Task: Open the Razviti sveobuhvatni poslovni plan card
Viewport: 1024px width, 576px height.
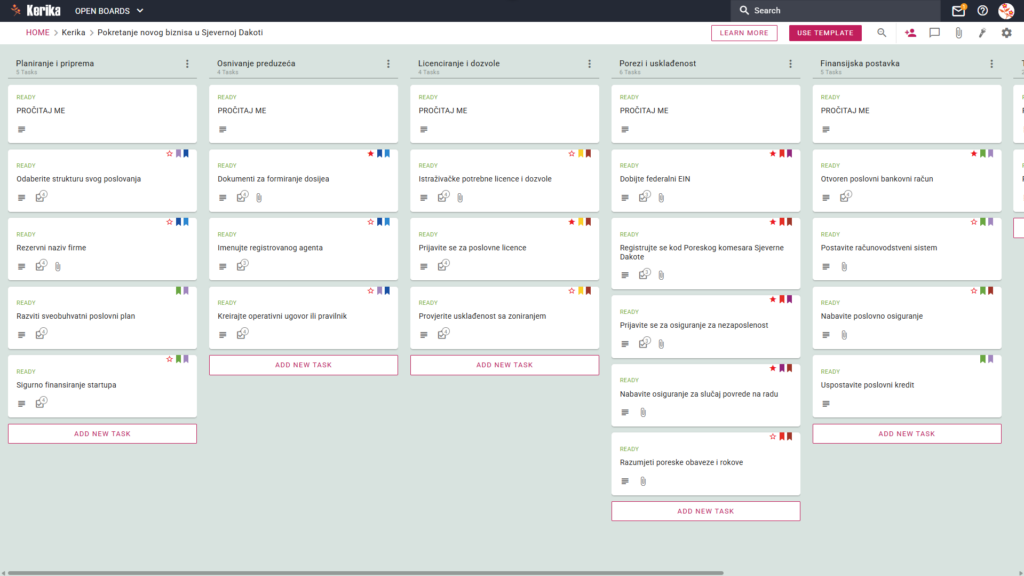Action: (x=102, y=318)
